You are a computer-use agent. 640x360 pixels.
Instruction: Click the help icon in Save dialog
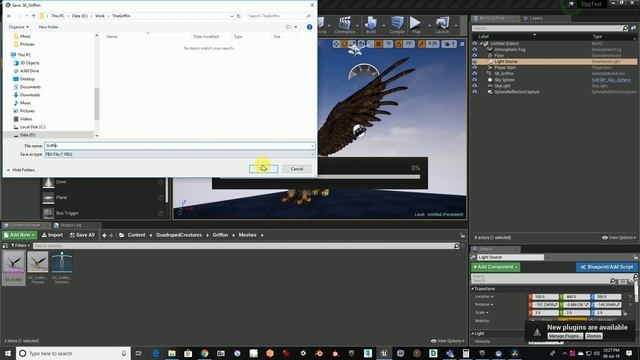click(x=309, y=27)
